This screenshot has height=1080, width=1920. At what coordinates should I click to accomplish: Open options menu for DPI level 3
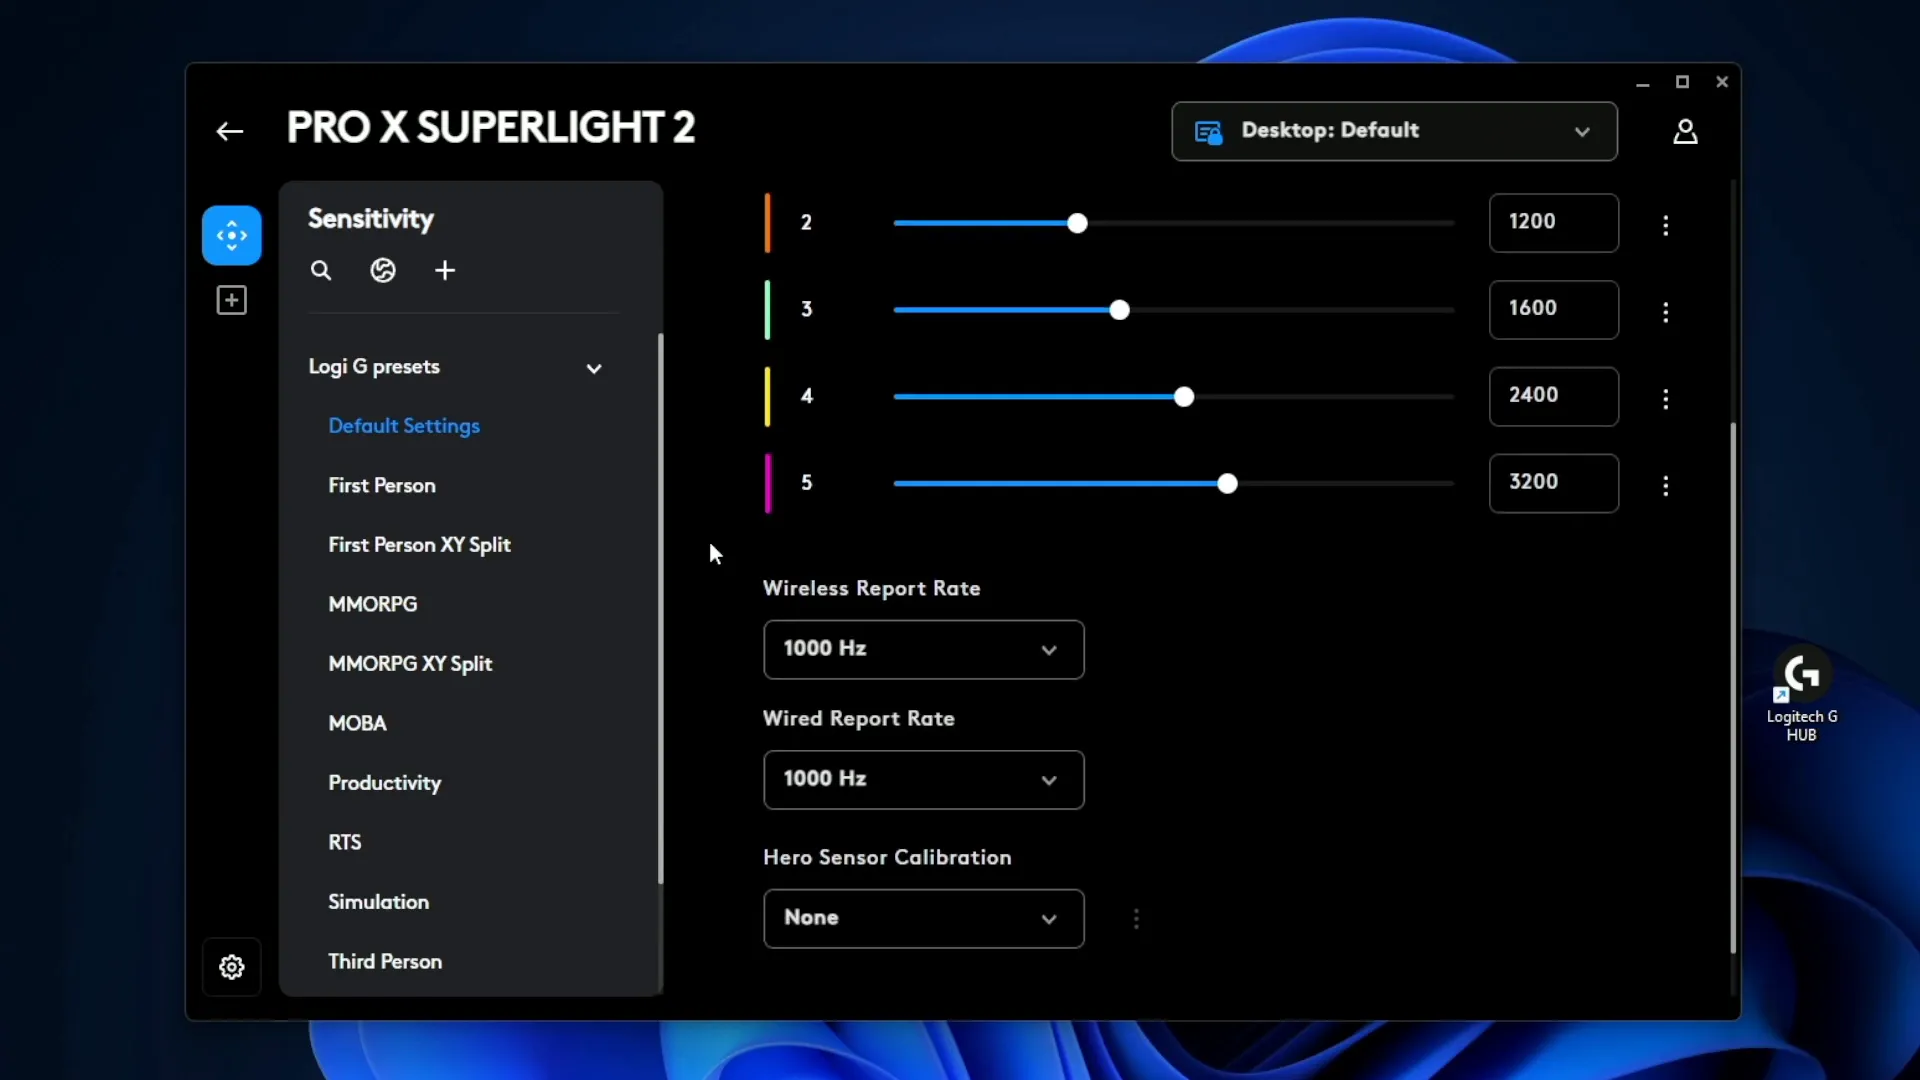[x=1666, y=312]
